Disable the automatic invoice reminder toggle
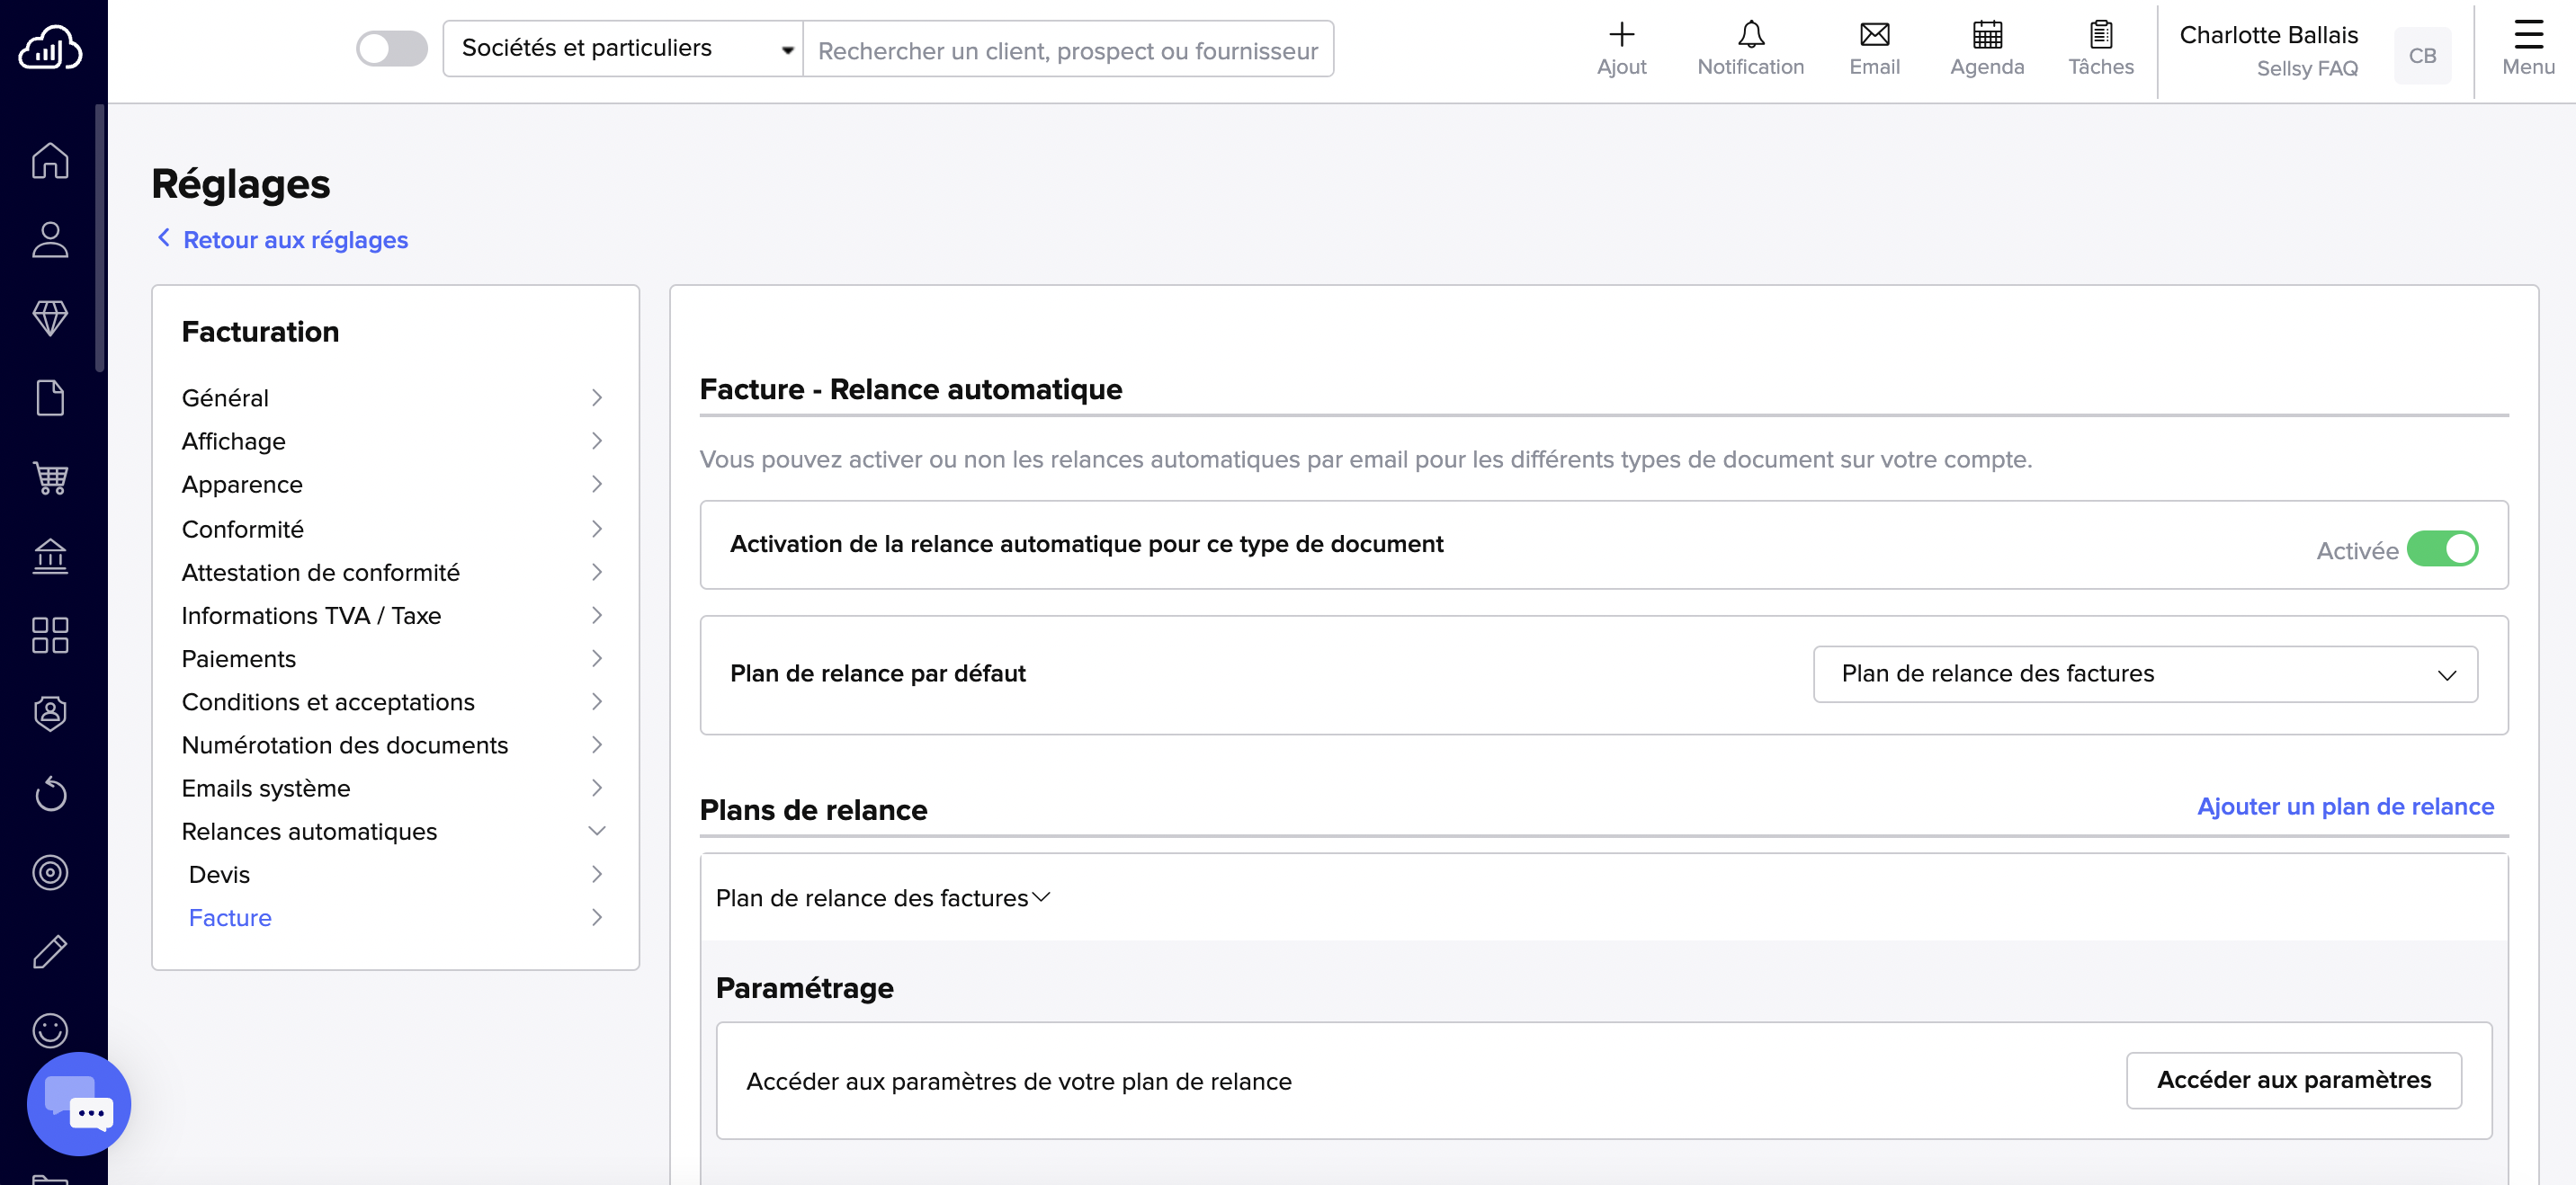This screenshot has height=1185, width=2576. pyautogui.click(x=2441, y=549)
